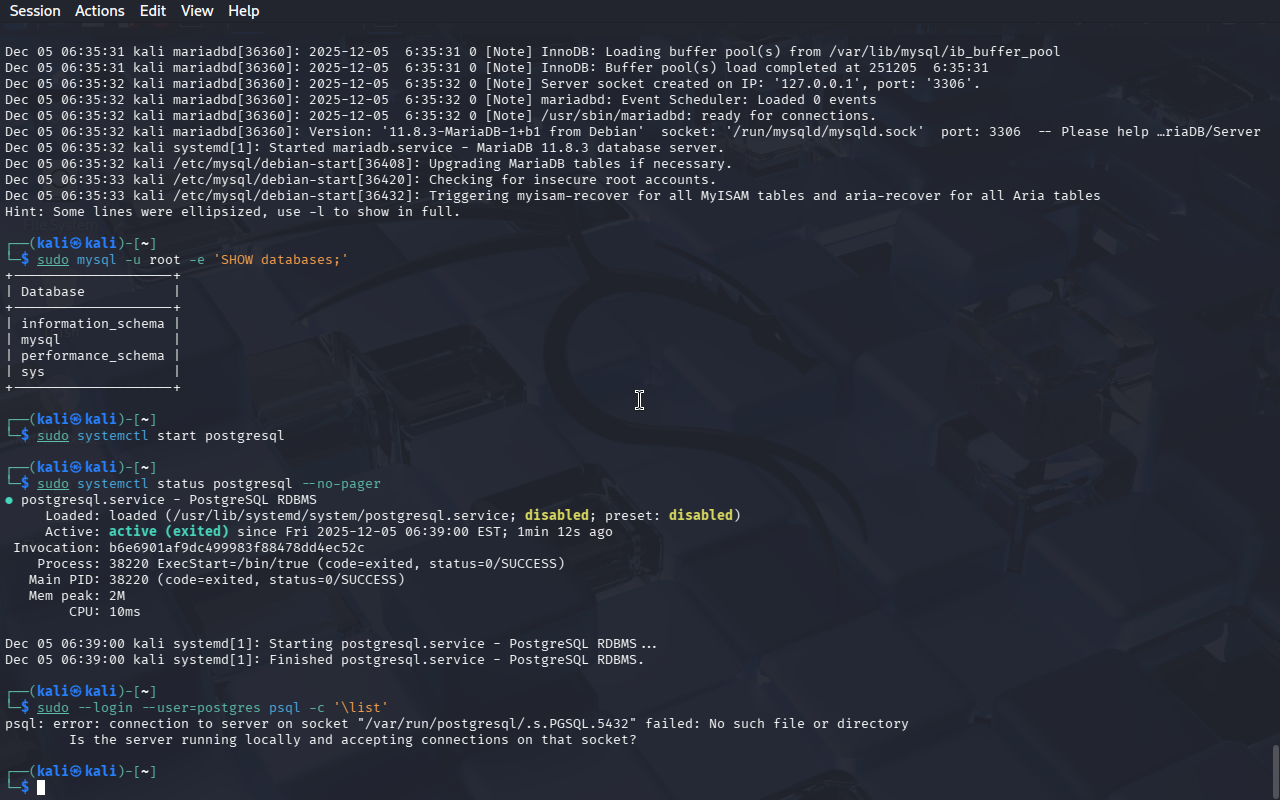Click the terminal block cursor at the last prompt
The image size is (1280, 800).
41,788
